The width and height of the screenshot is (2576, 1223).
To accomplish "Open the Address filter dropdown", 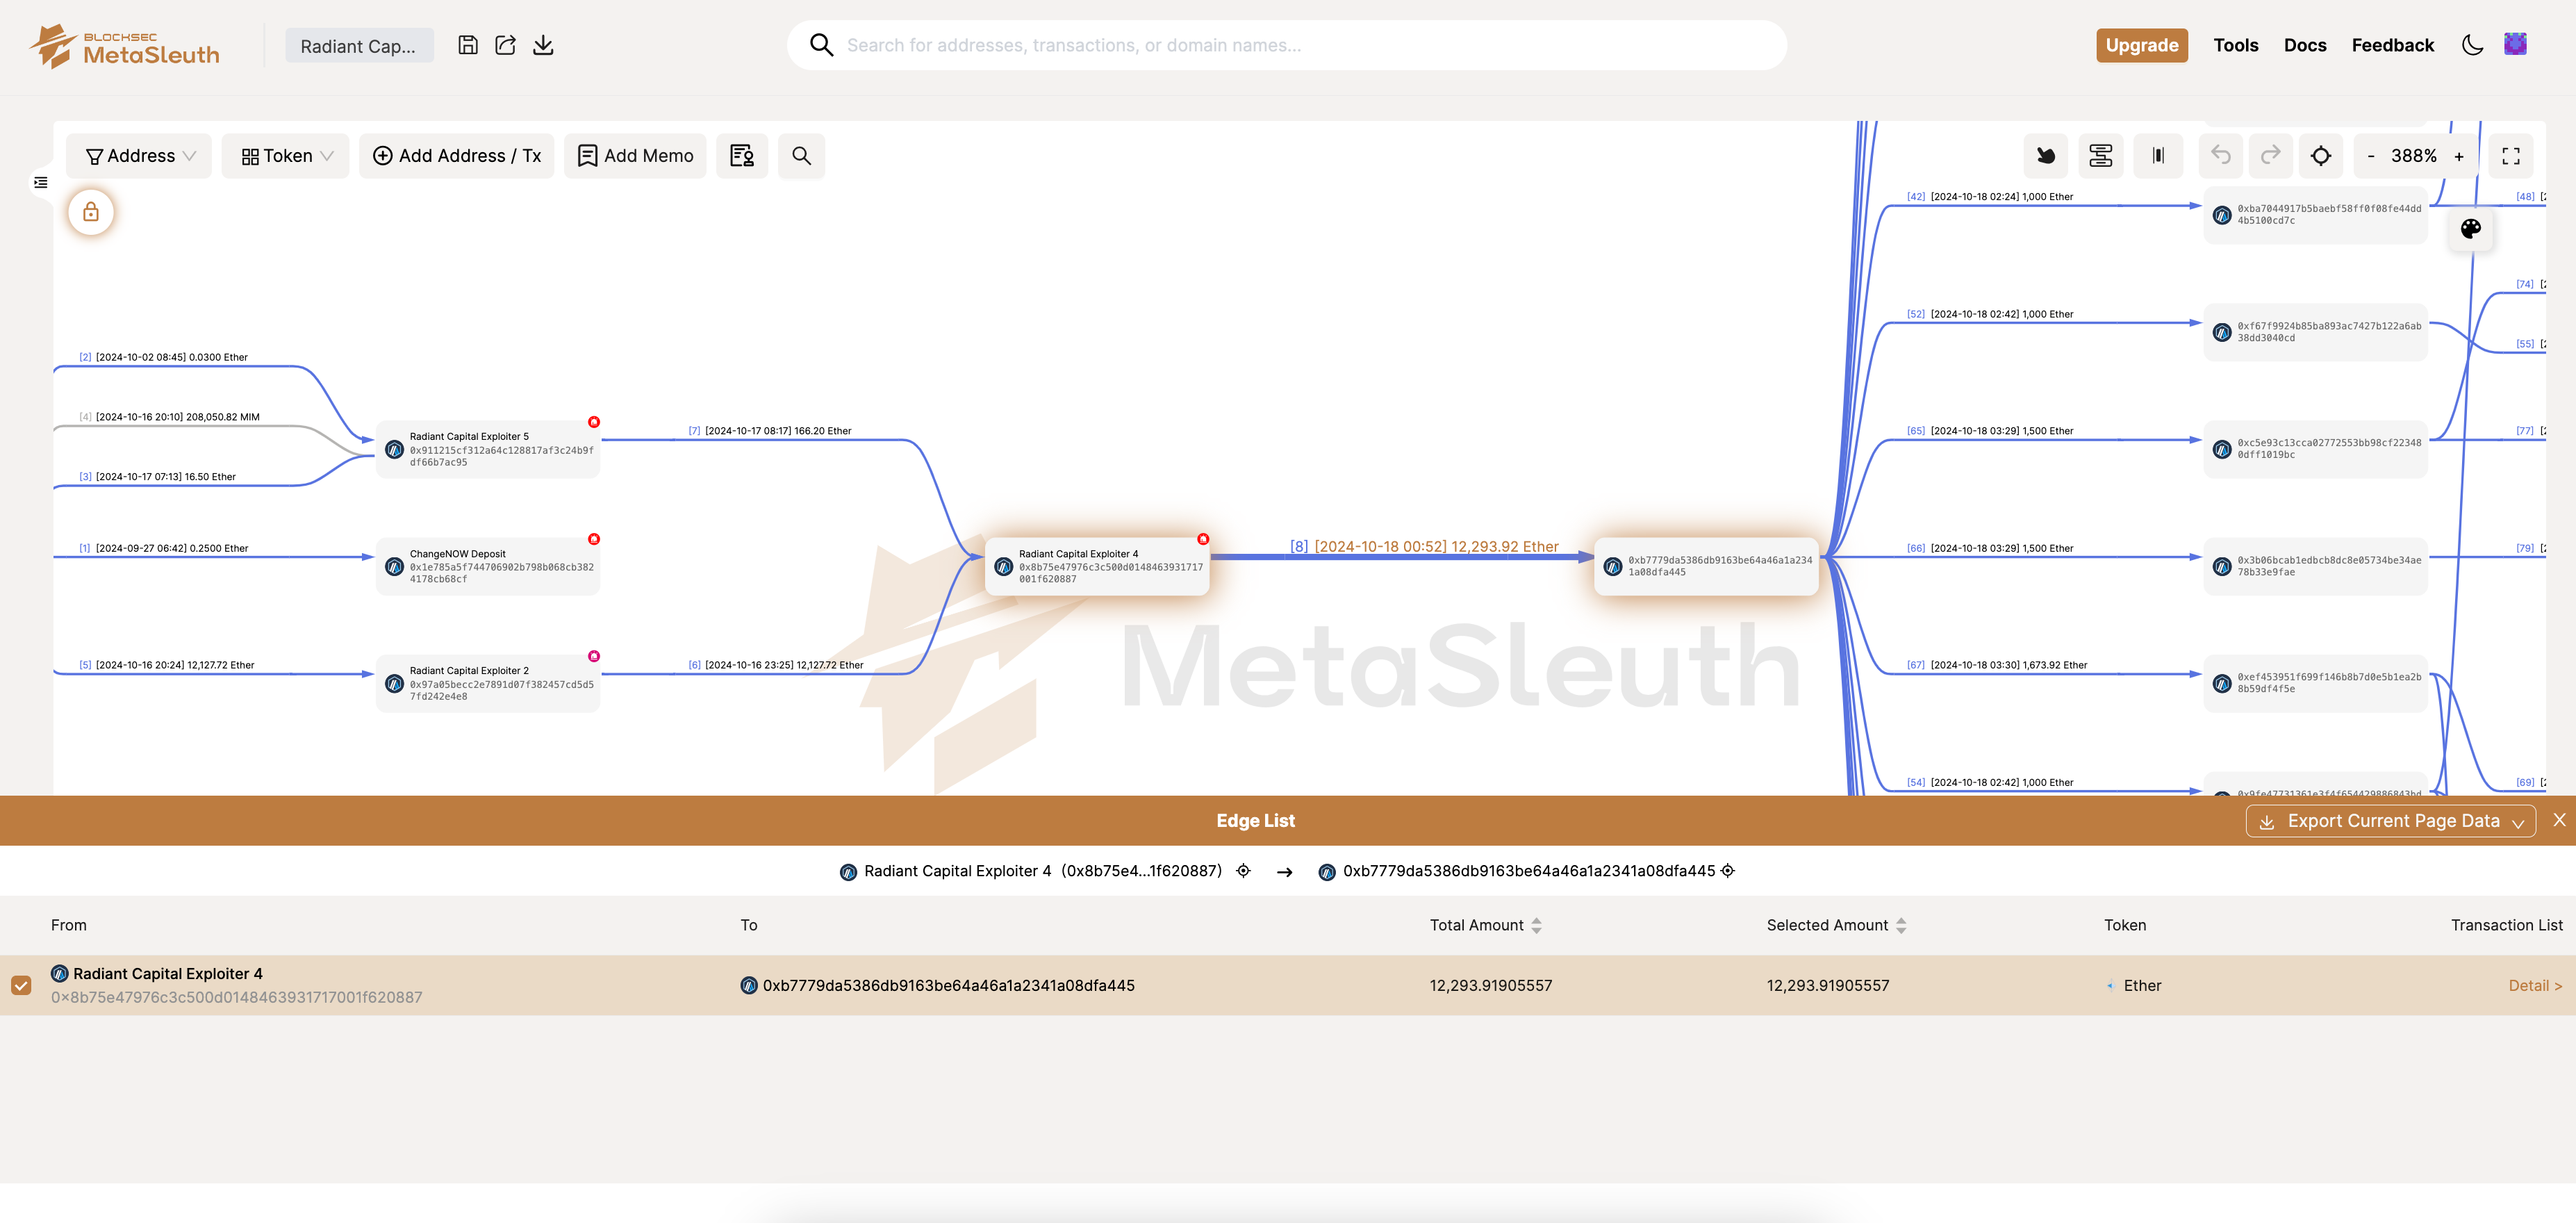I will (x=140, y=156).
